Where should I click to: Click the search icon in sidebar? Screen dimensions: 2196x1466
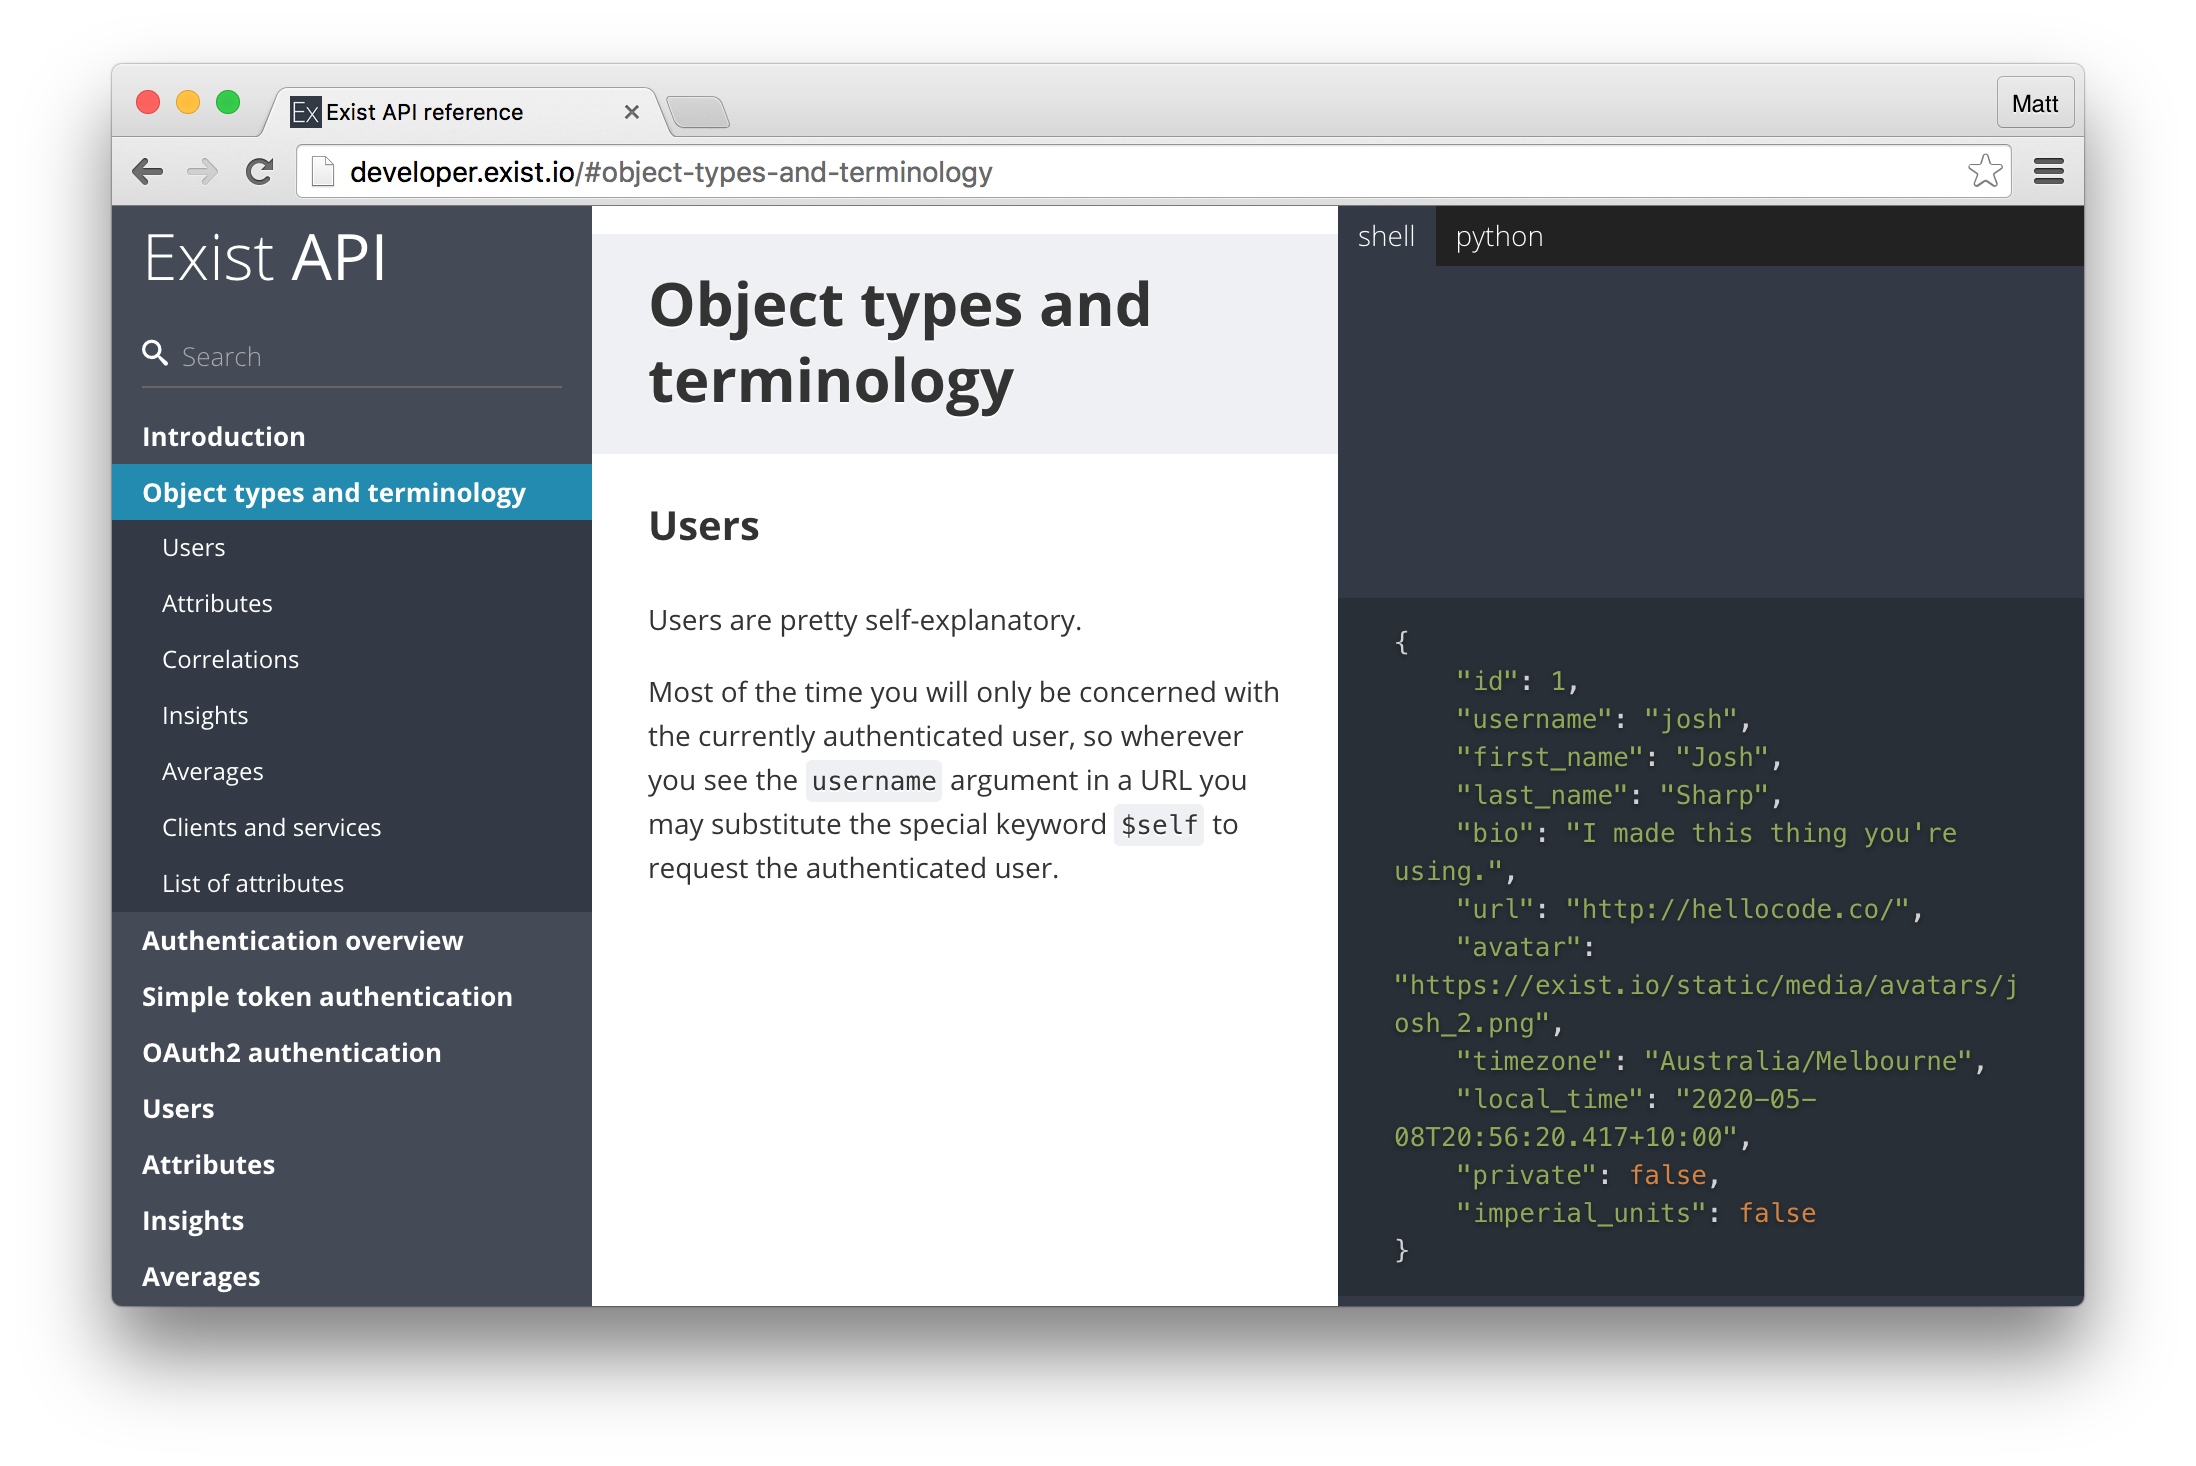(154, 355)
